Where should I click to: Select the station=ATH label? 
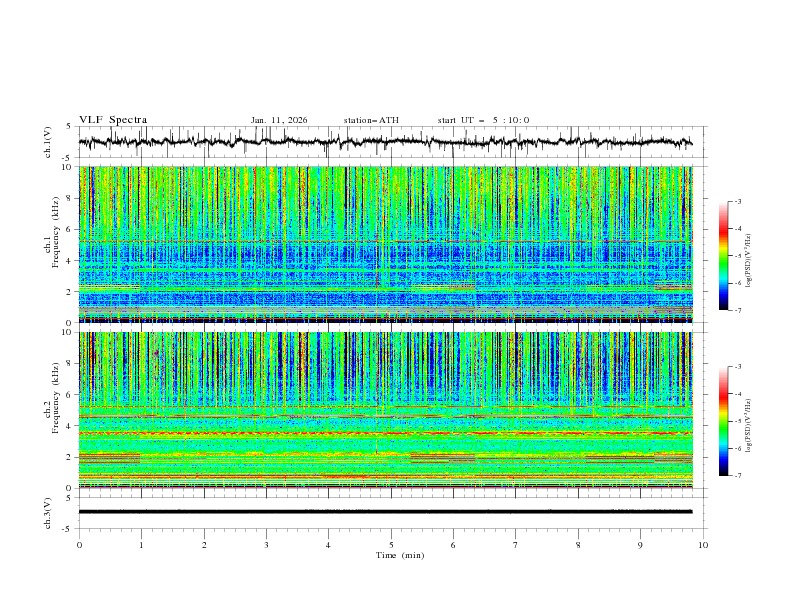click(371, 120)
